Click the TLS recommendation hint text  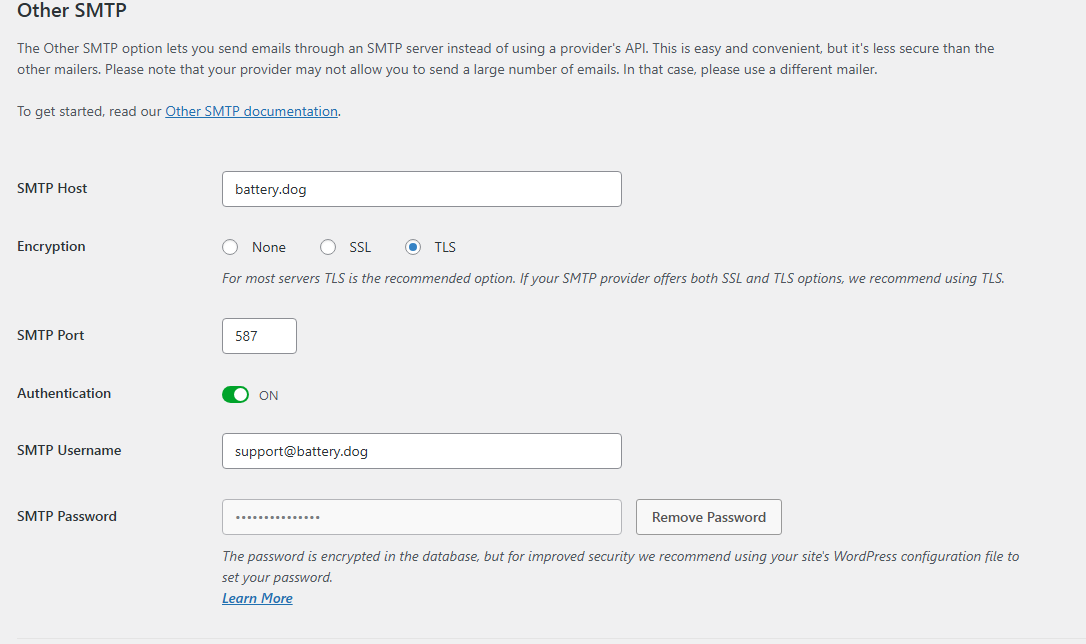[x=612, y=278]
